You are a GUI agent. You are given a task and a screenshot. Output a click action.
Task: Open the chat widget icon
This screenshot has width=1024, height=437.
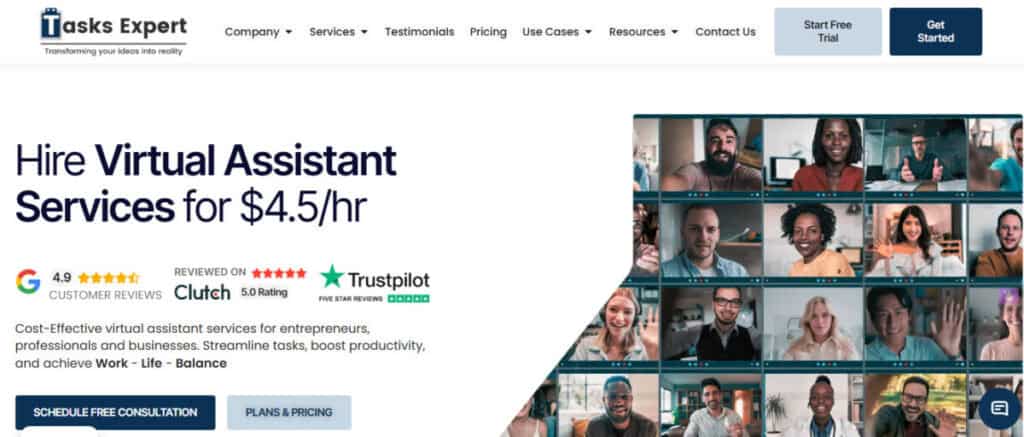(999, 408)
